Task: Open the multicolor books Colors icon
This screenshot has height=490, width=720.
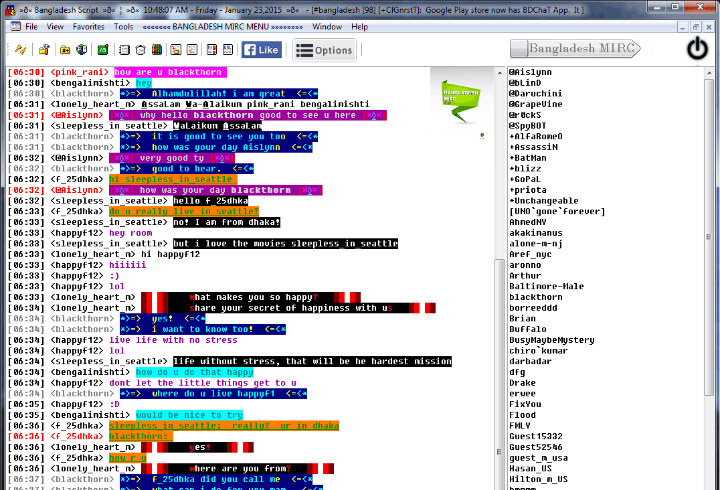Action: coord(157,50)
